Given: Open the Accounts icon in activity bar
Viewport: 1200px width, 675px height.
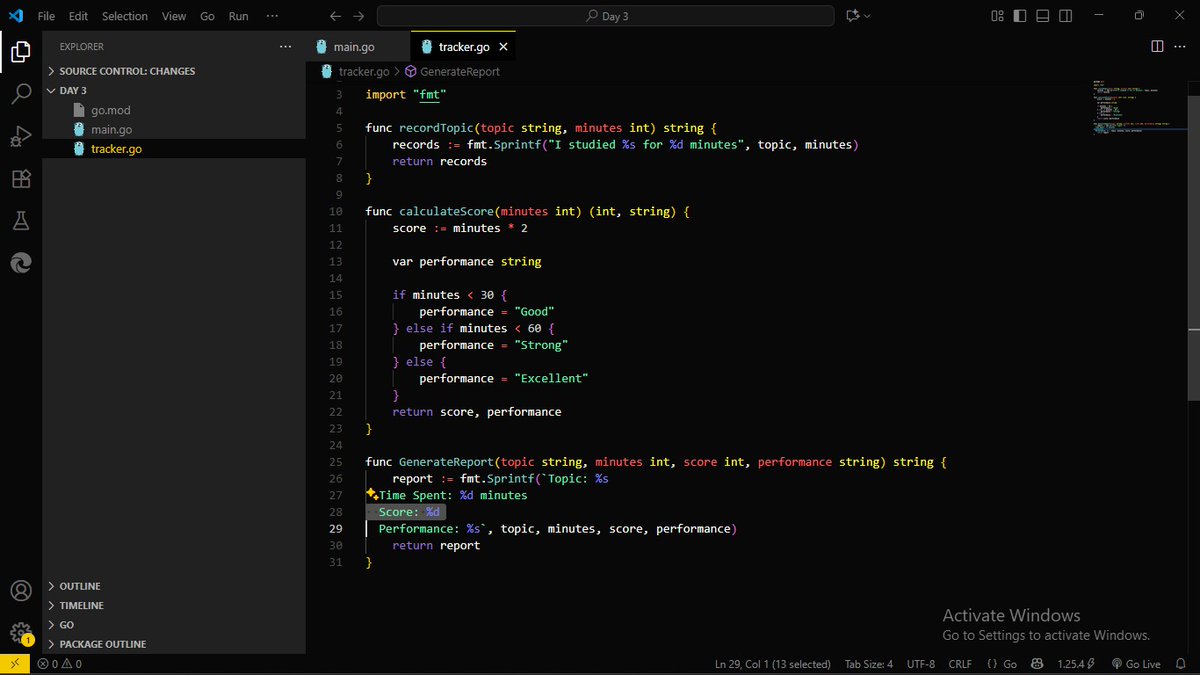Looking at the screenshot, I should click(x=21, y=590).
